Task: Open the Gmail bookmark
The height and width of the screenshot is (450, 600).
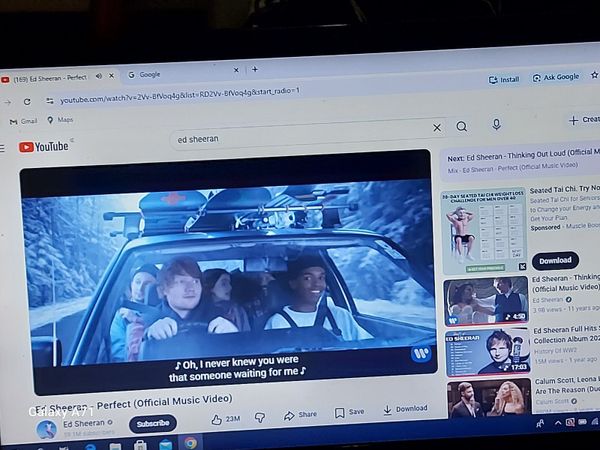Action: (23, 121)
